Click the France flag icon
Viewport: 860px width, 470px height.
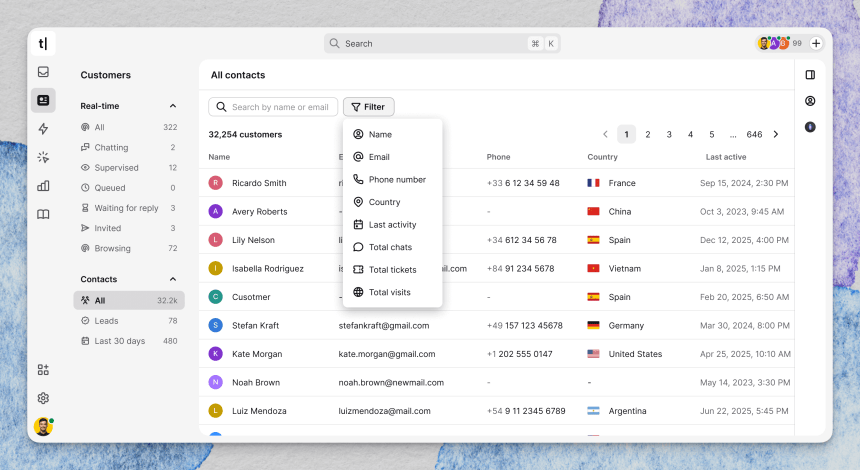point(593,183)
